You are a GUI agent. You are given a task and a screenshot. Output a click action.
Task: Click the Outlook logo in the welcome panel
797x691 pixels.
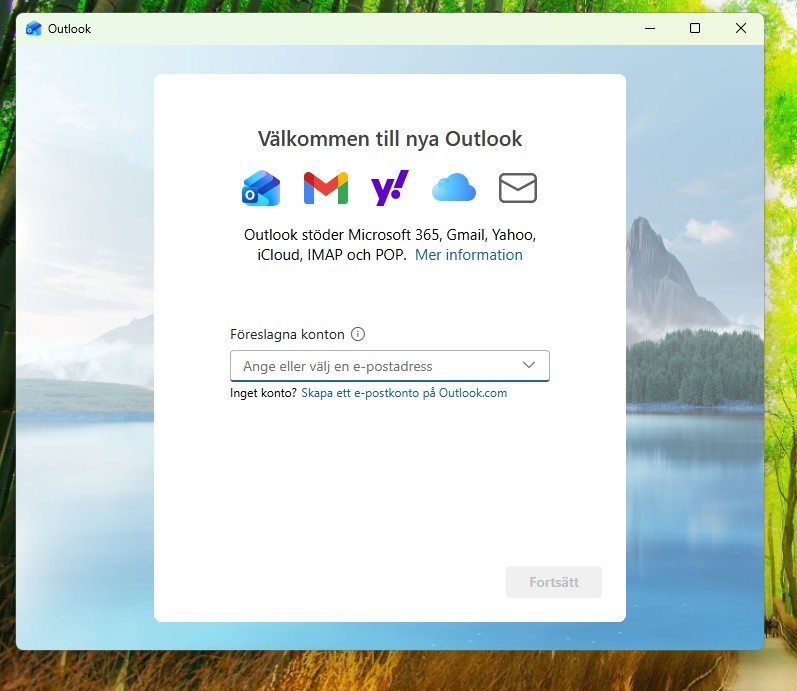tap(261, 188)
